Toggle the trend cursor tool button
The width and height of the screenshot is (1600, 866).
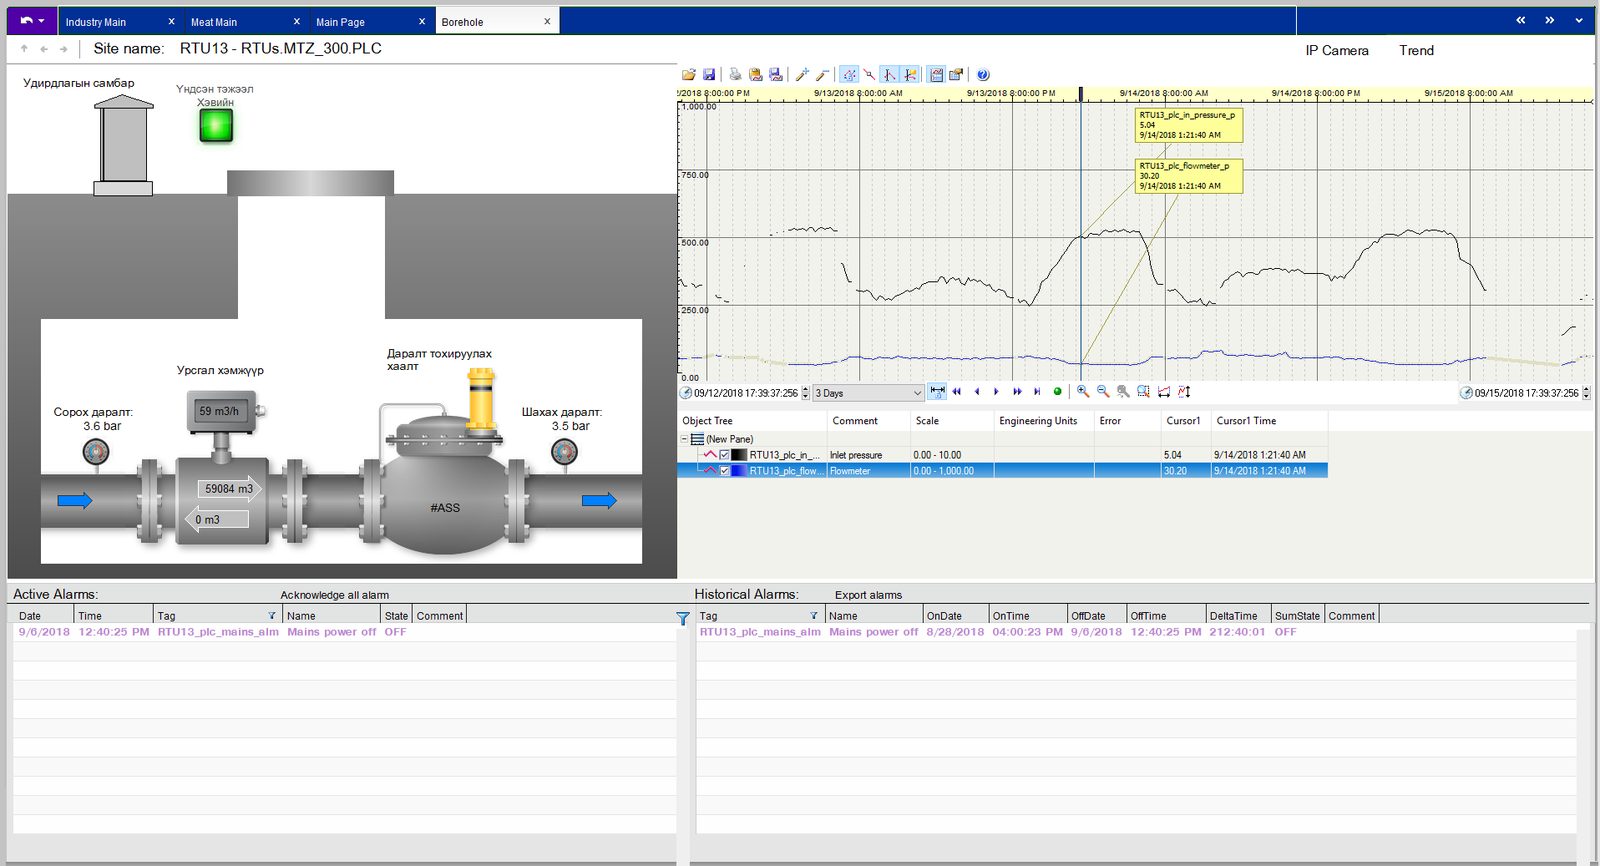coord(889,75)
